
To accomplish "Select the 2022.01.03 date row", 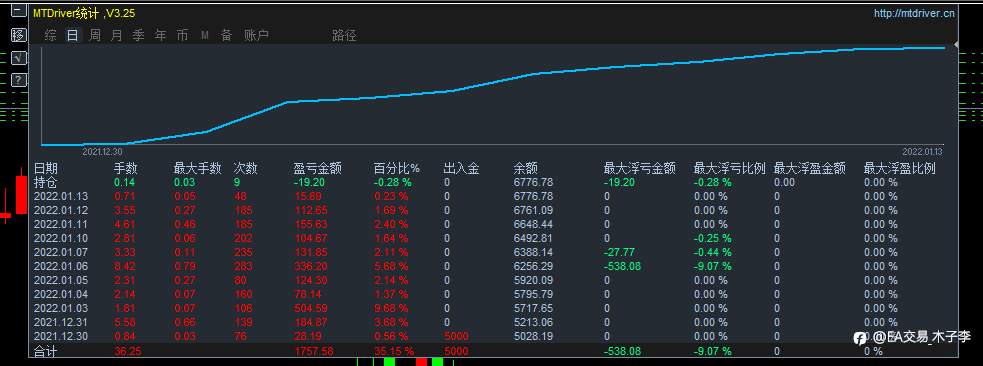I will [61, 308].
